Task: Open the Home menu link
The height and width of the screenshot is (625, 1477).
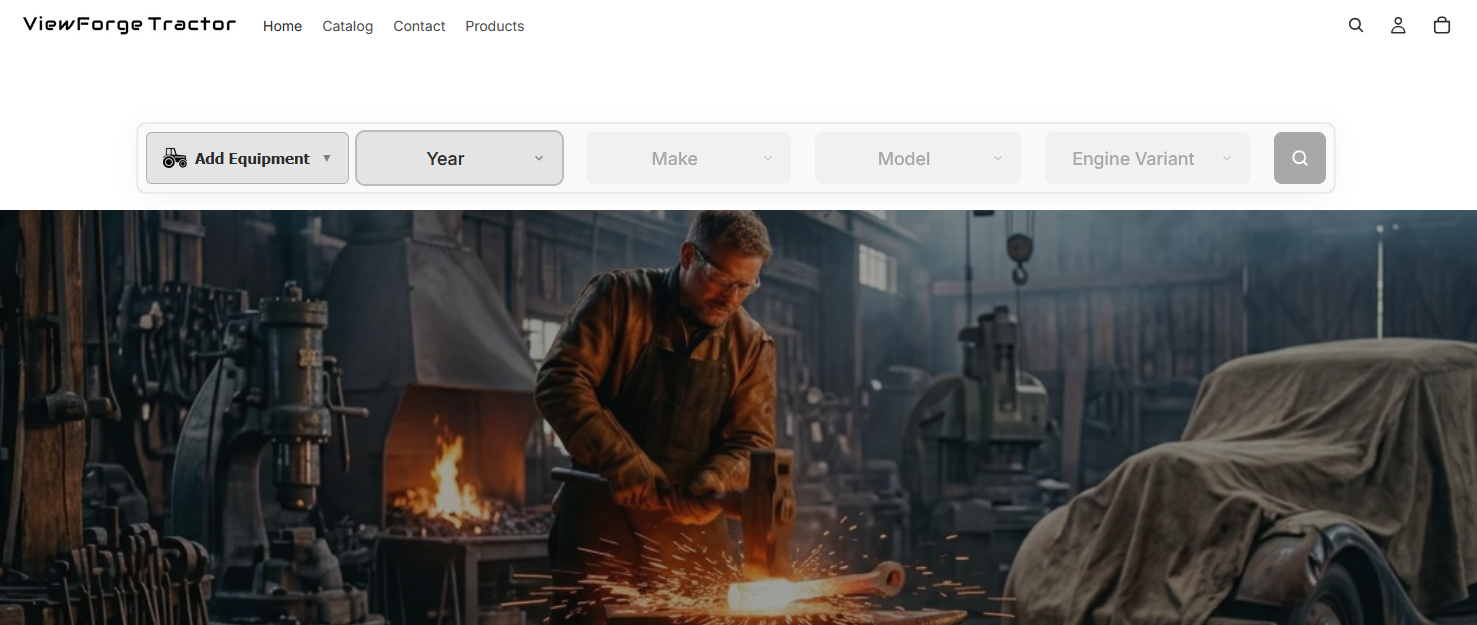Action: pos(282,26)
